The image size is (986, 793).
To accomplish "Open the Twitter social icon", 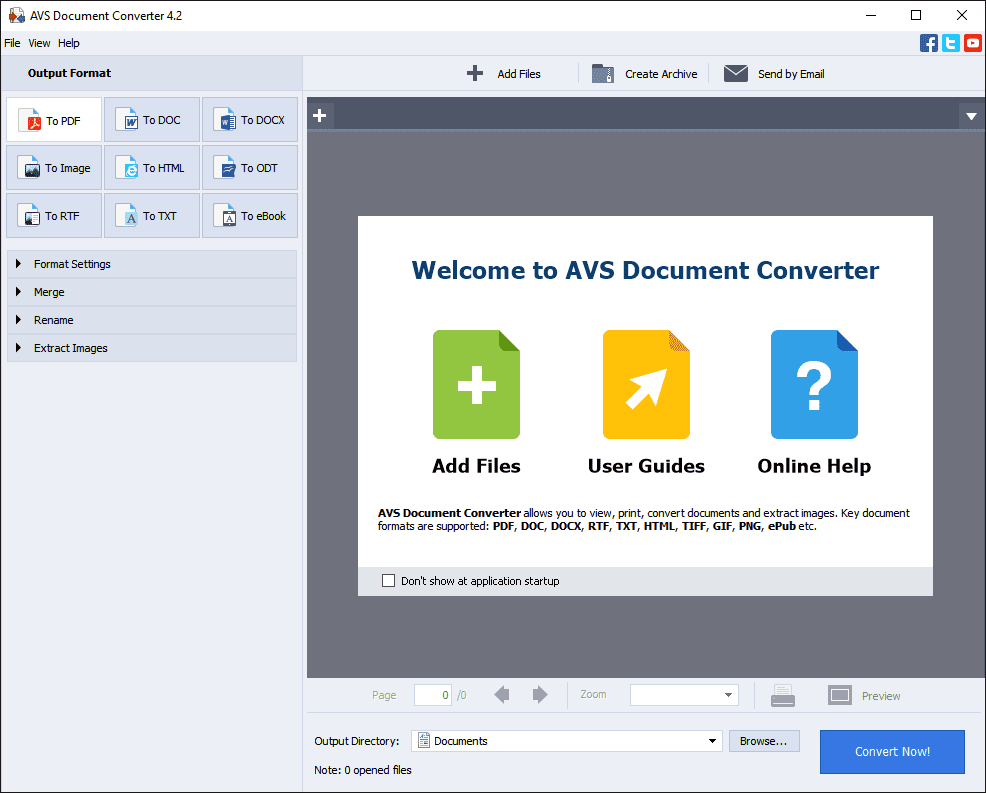I will 951,43.
